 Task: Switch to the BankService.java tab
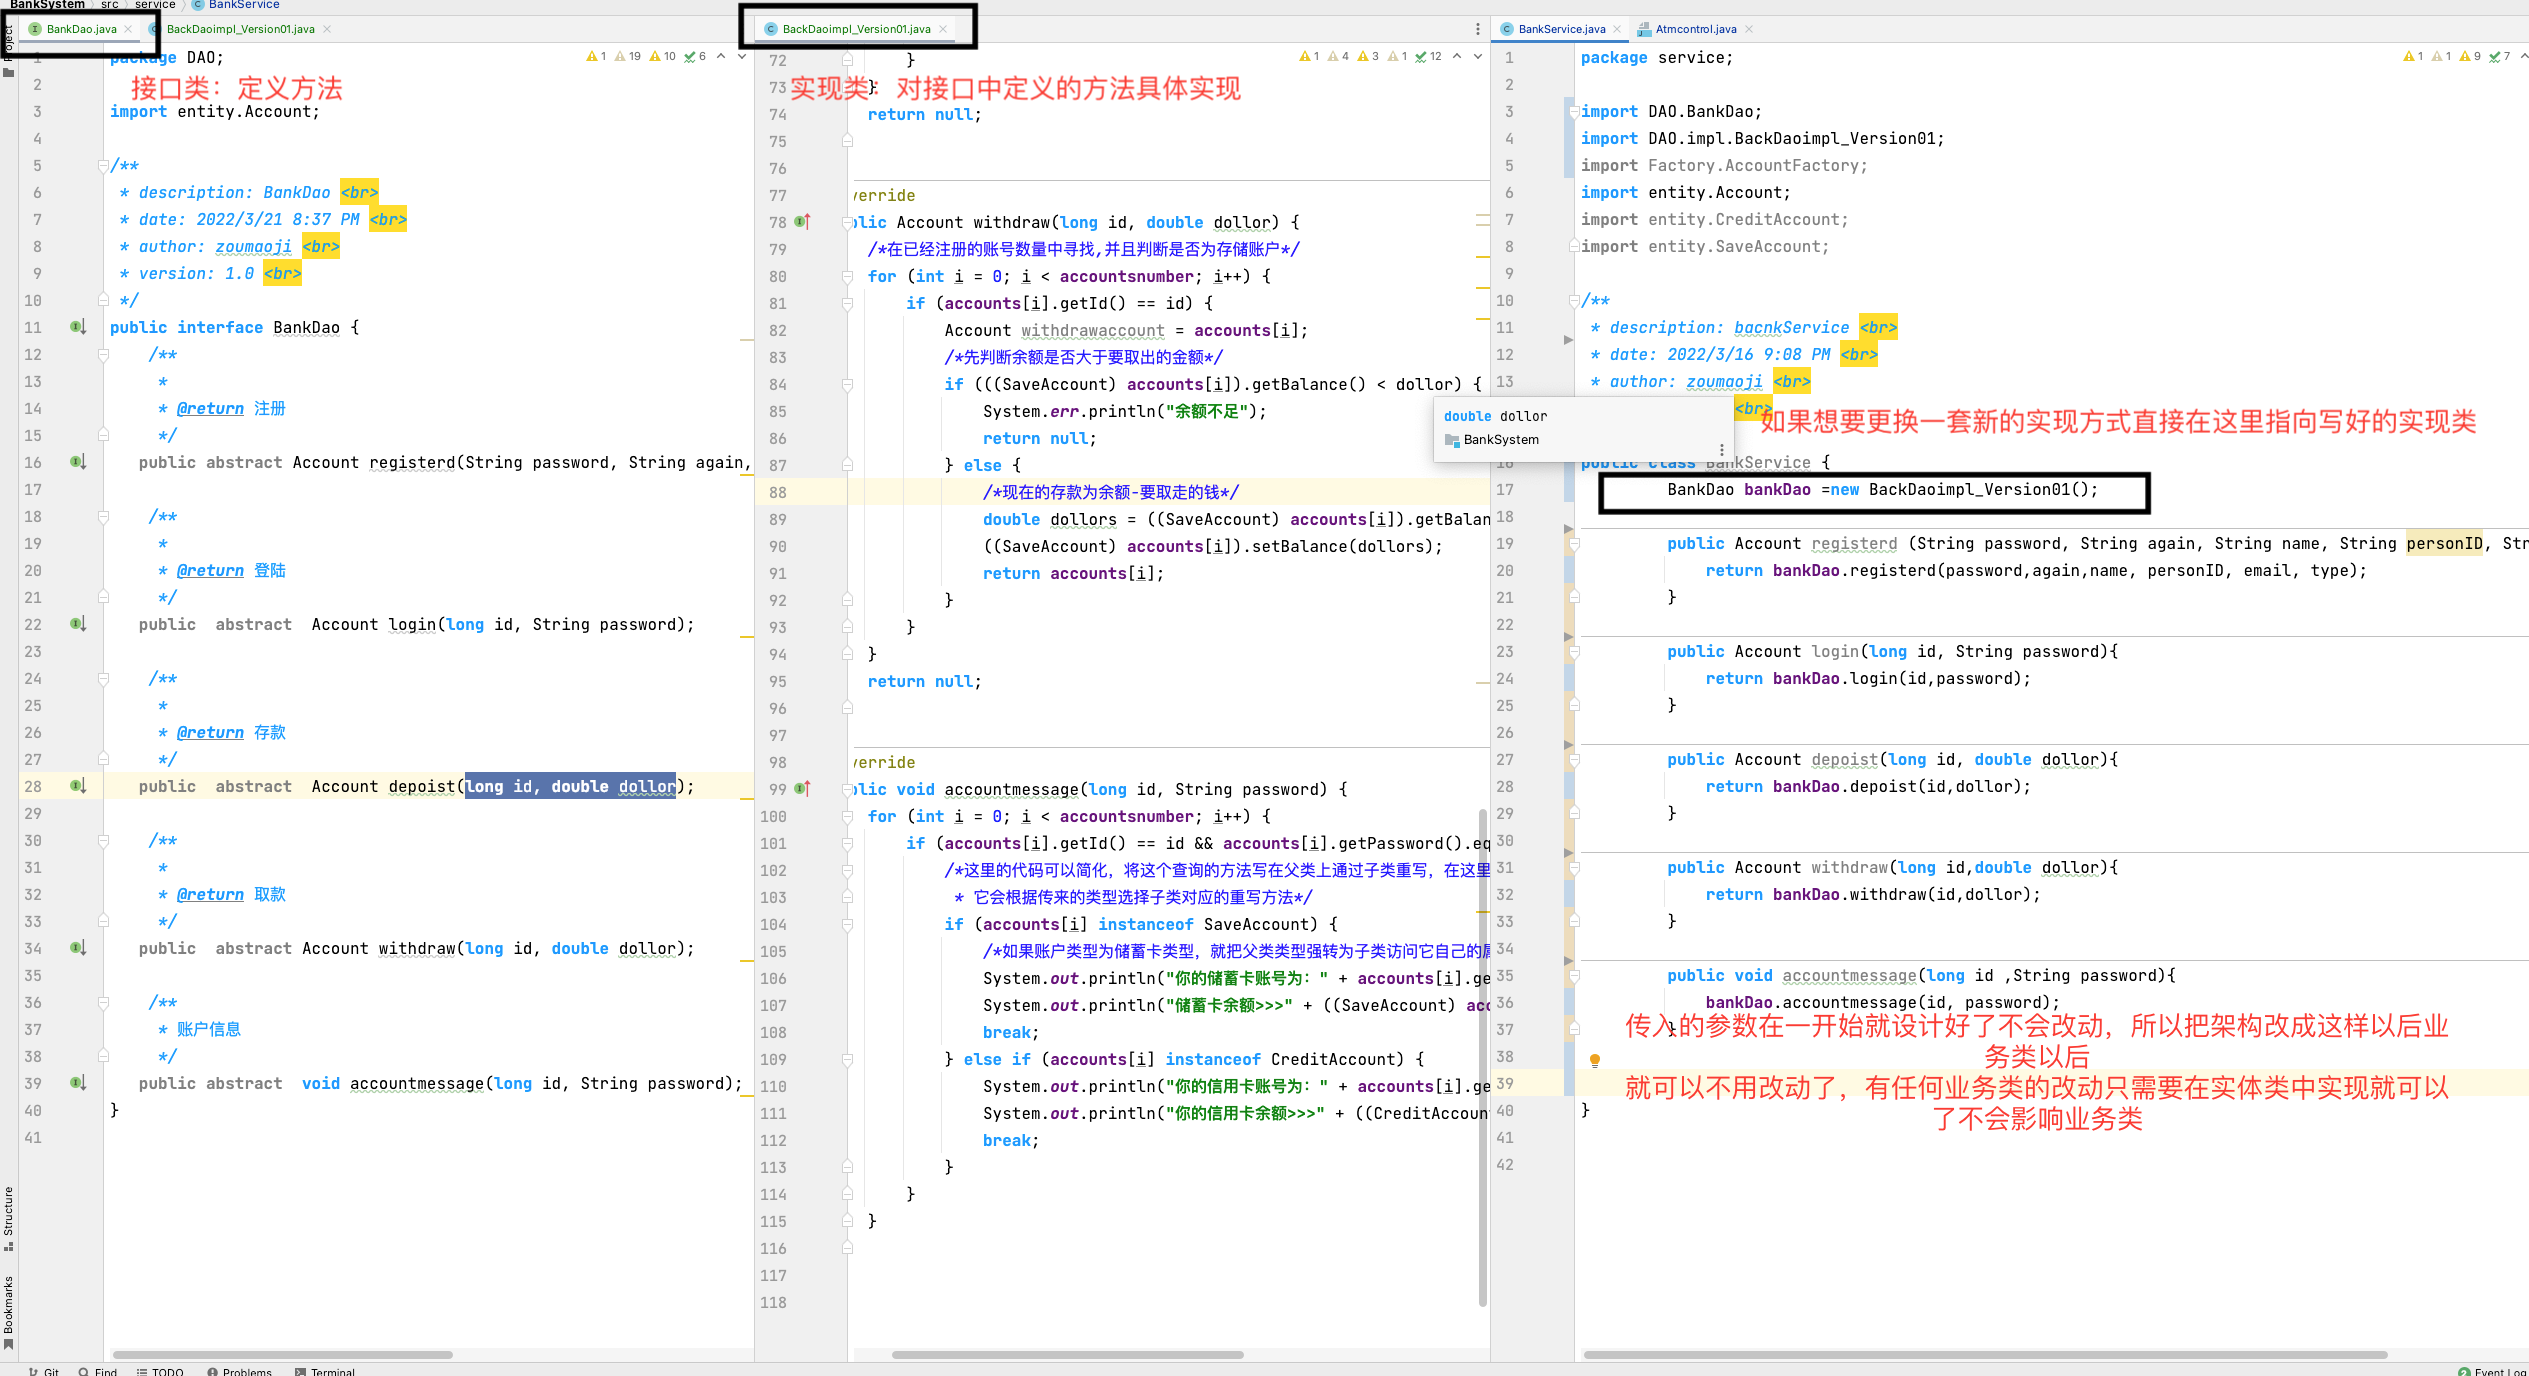tap(1560, 29)
